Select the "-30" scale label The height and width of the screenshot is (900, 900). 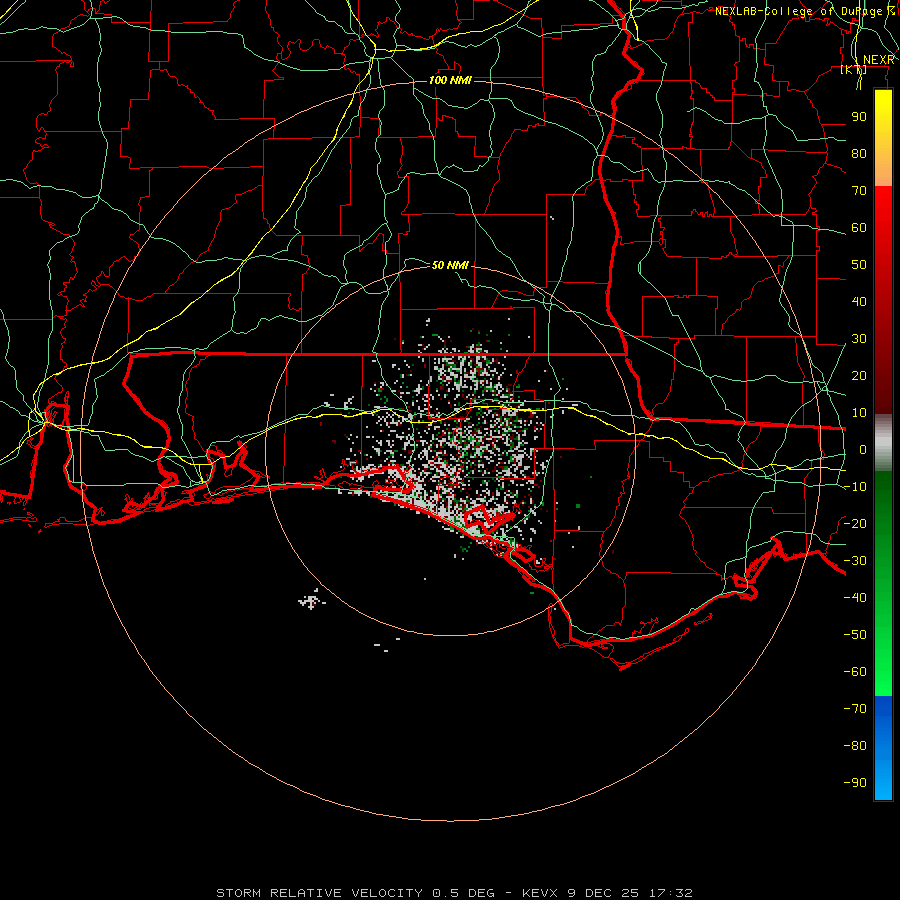pos(855,561)
